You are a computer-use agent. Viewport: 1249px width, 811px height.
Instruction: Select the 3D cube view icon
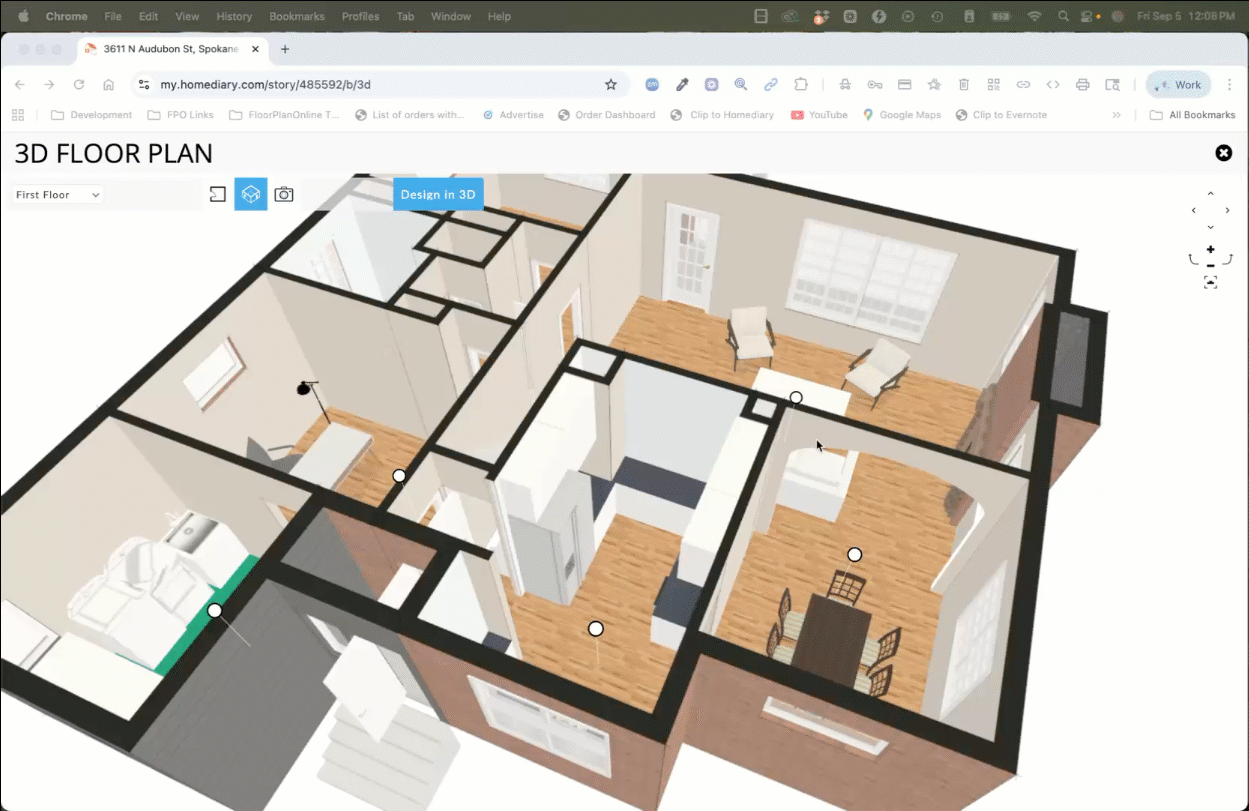pos(251,194)
